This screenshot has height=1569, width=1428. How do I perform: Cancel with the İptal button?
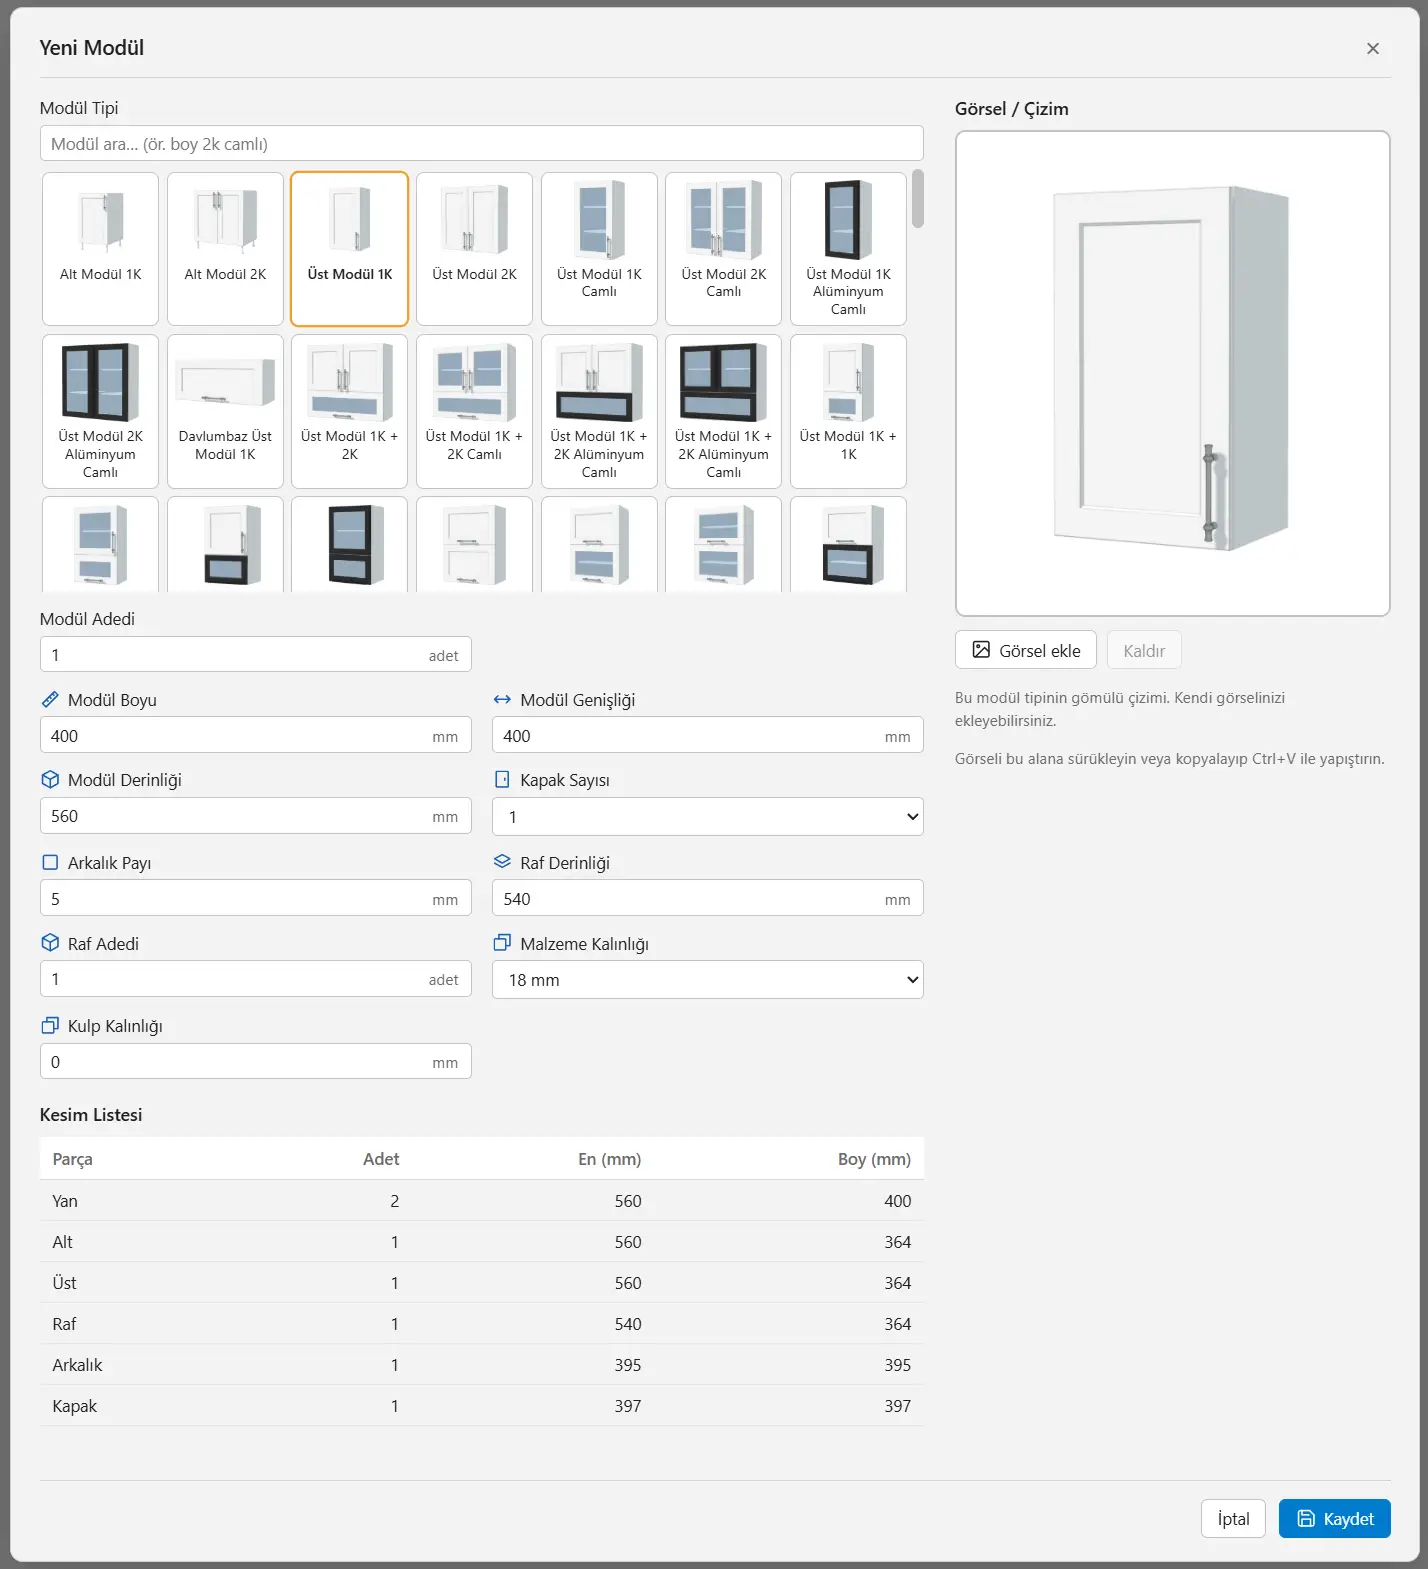[x=1233, y=1519]
